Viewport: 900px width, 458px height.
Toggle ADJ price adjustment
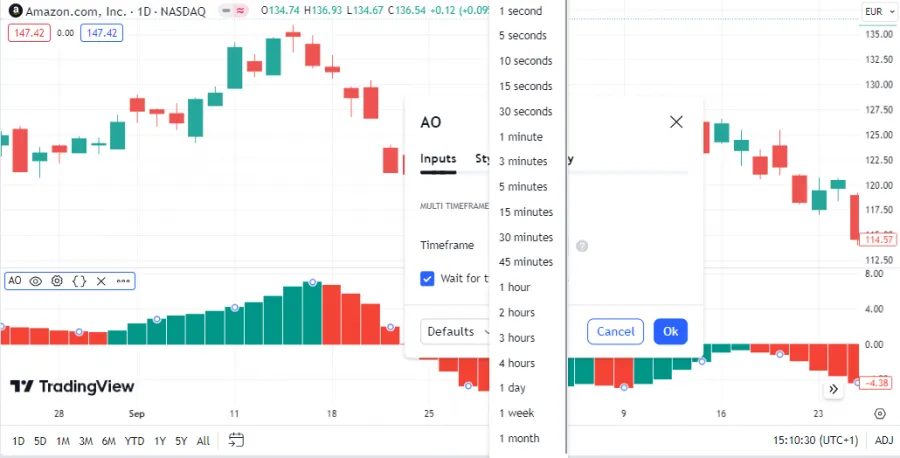point(884,440)
